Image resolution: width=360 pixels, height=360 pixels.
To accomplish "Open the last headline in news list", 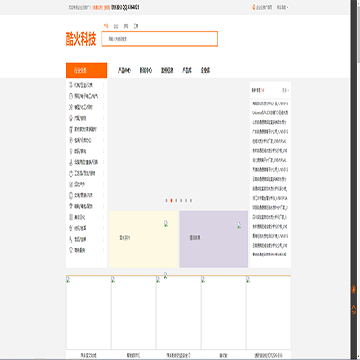I will coord(270,255).
